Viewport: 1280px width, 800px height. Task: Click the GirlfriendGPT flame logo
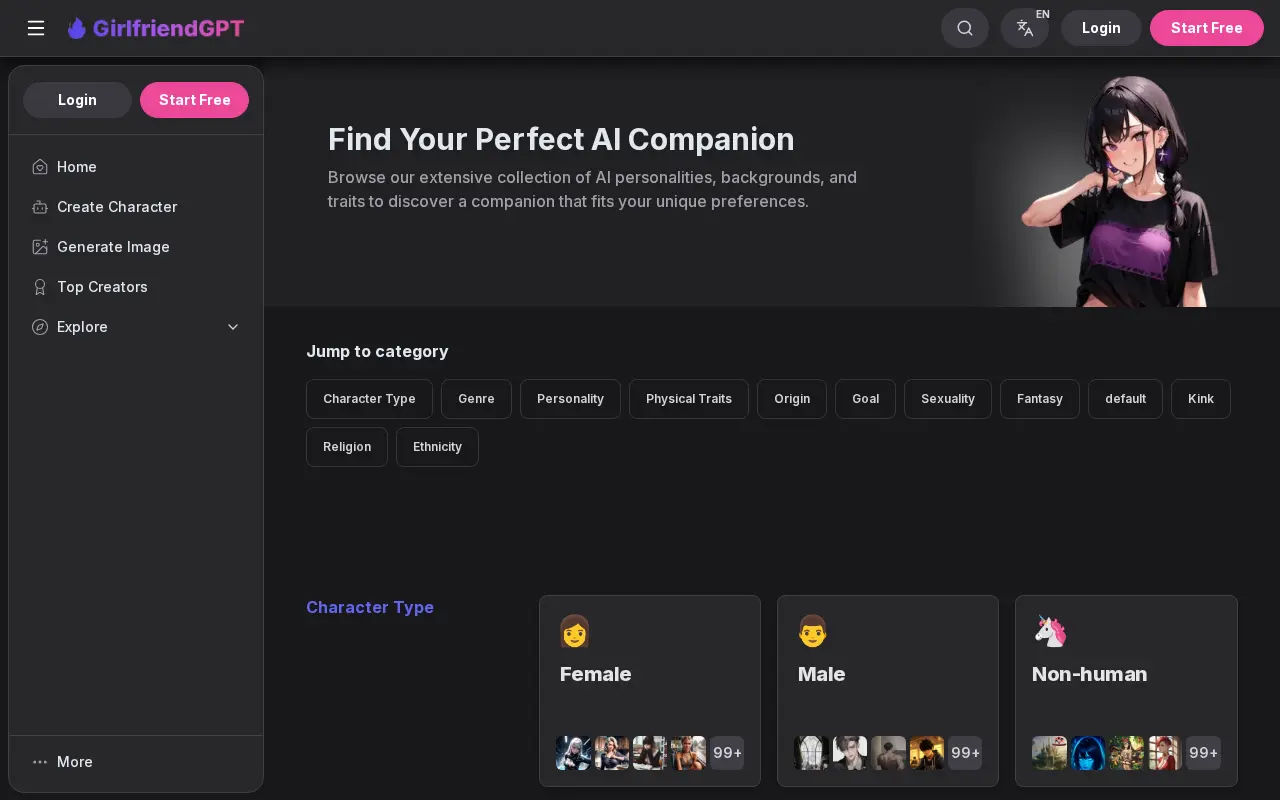click(x=77, y=28)
